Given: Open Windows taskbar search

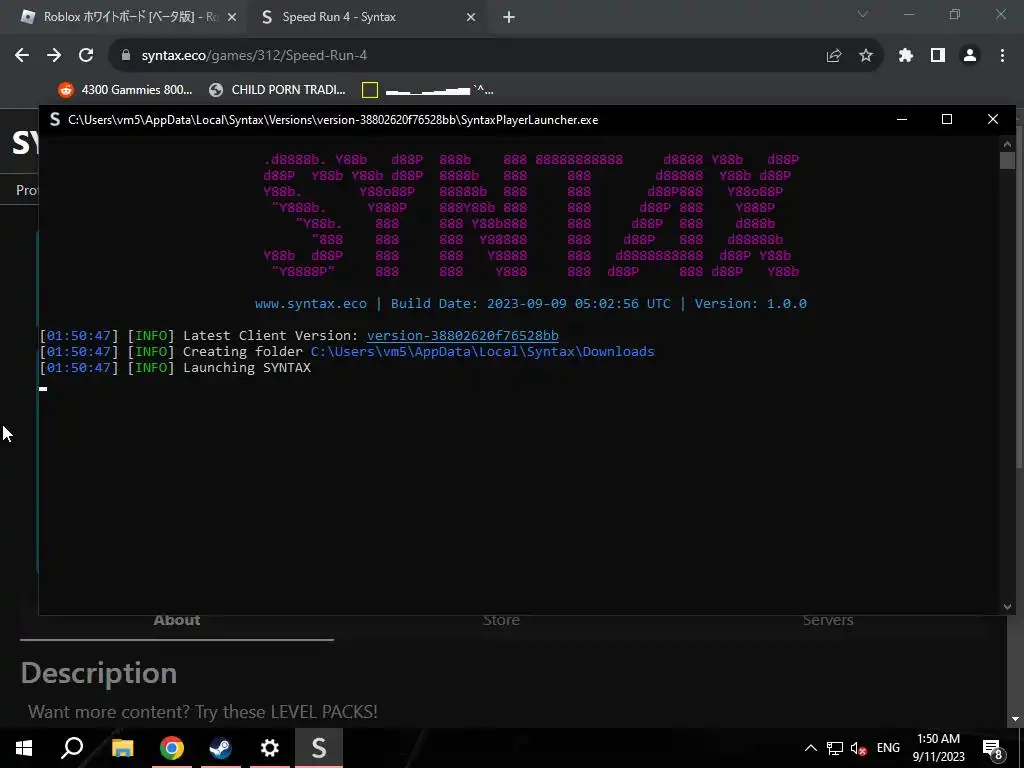Looking at the screenshot, I should click(72, 748).
